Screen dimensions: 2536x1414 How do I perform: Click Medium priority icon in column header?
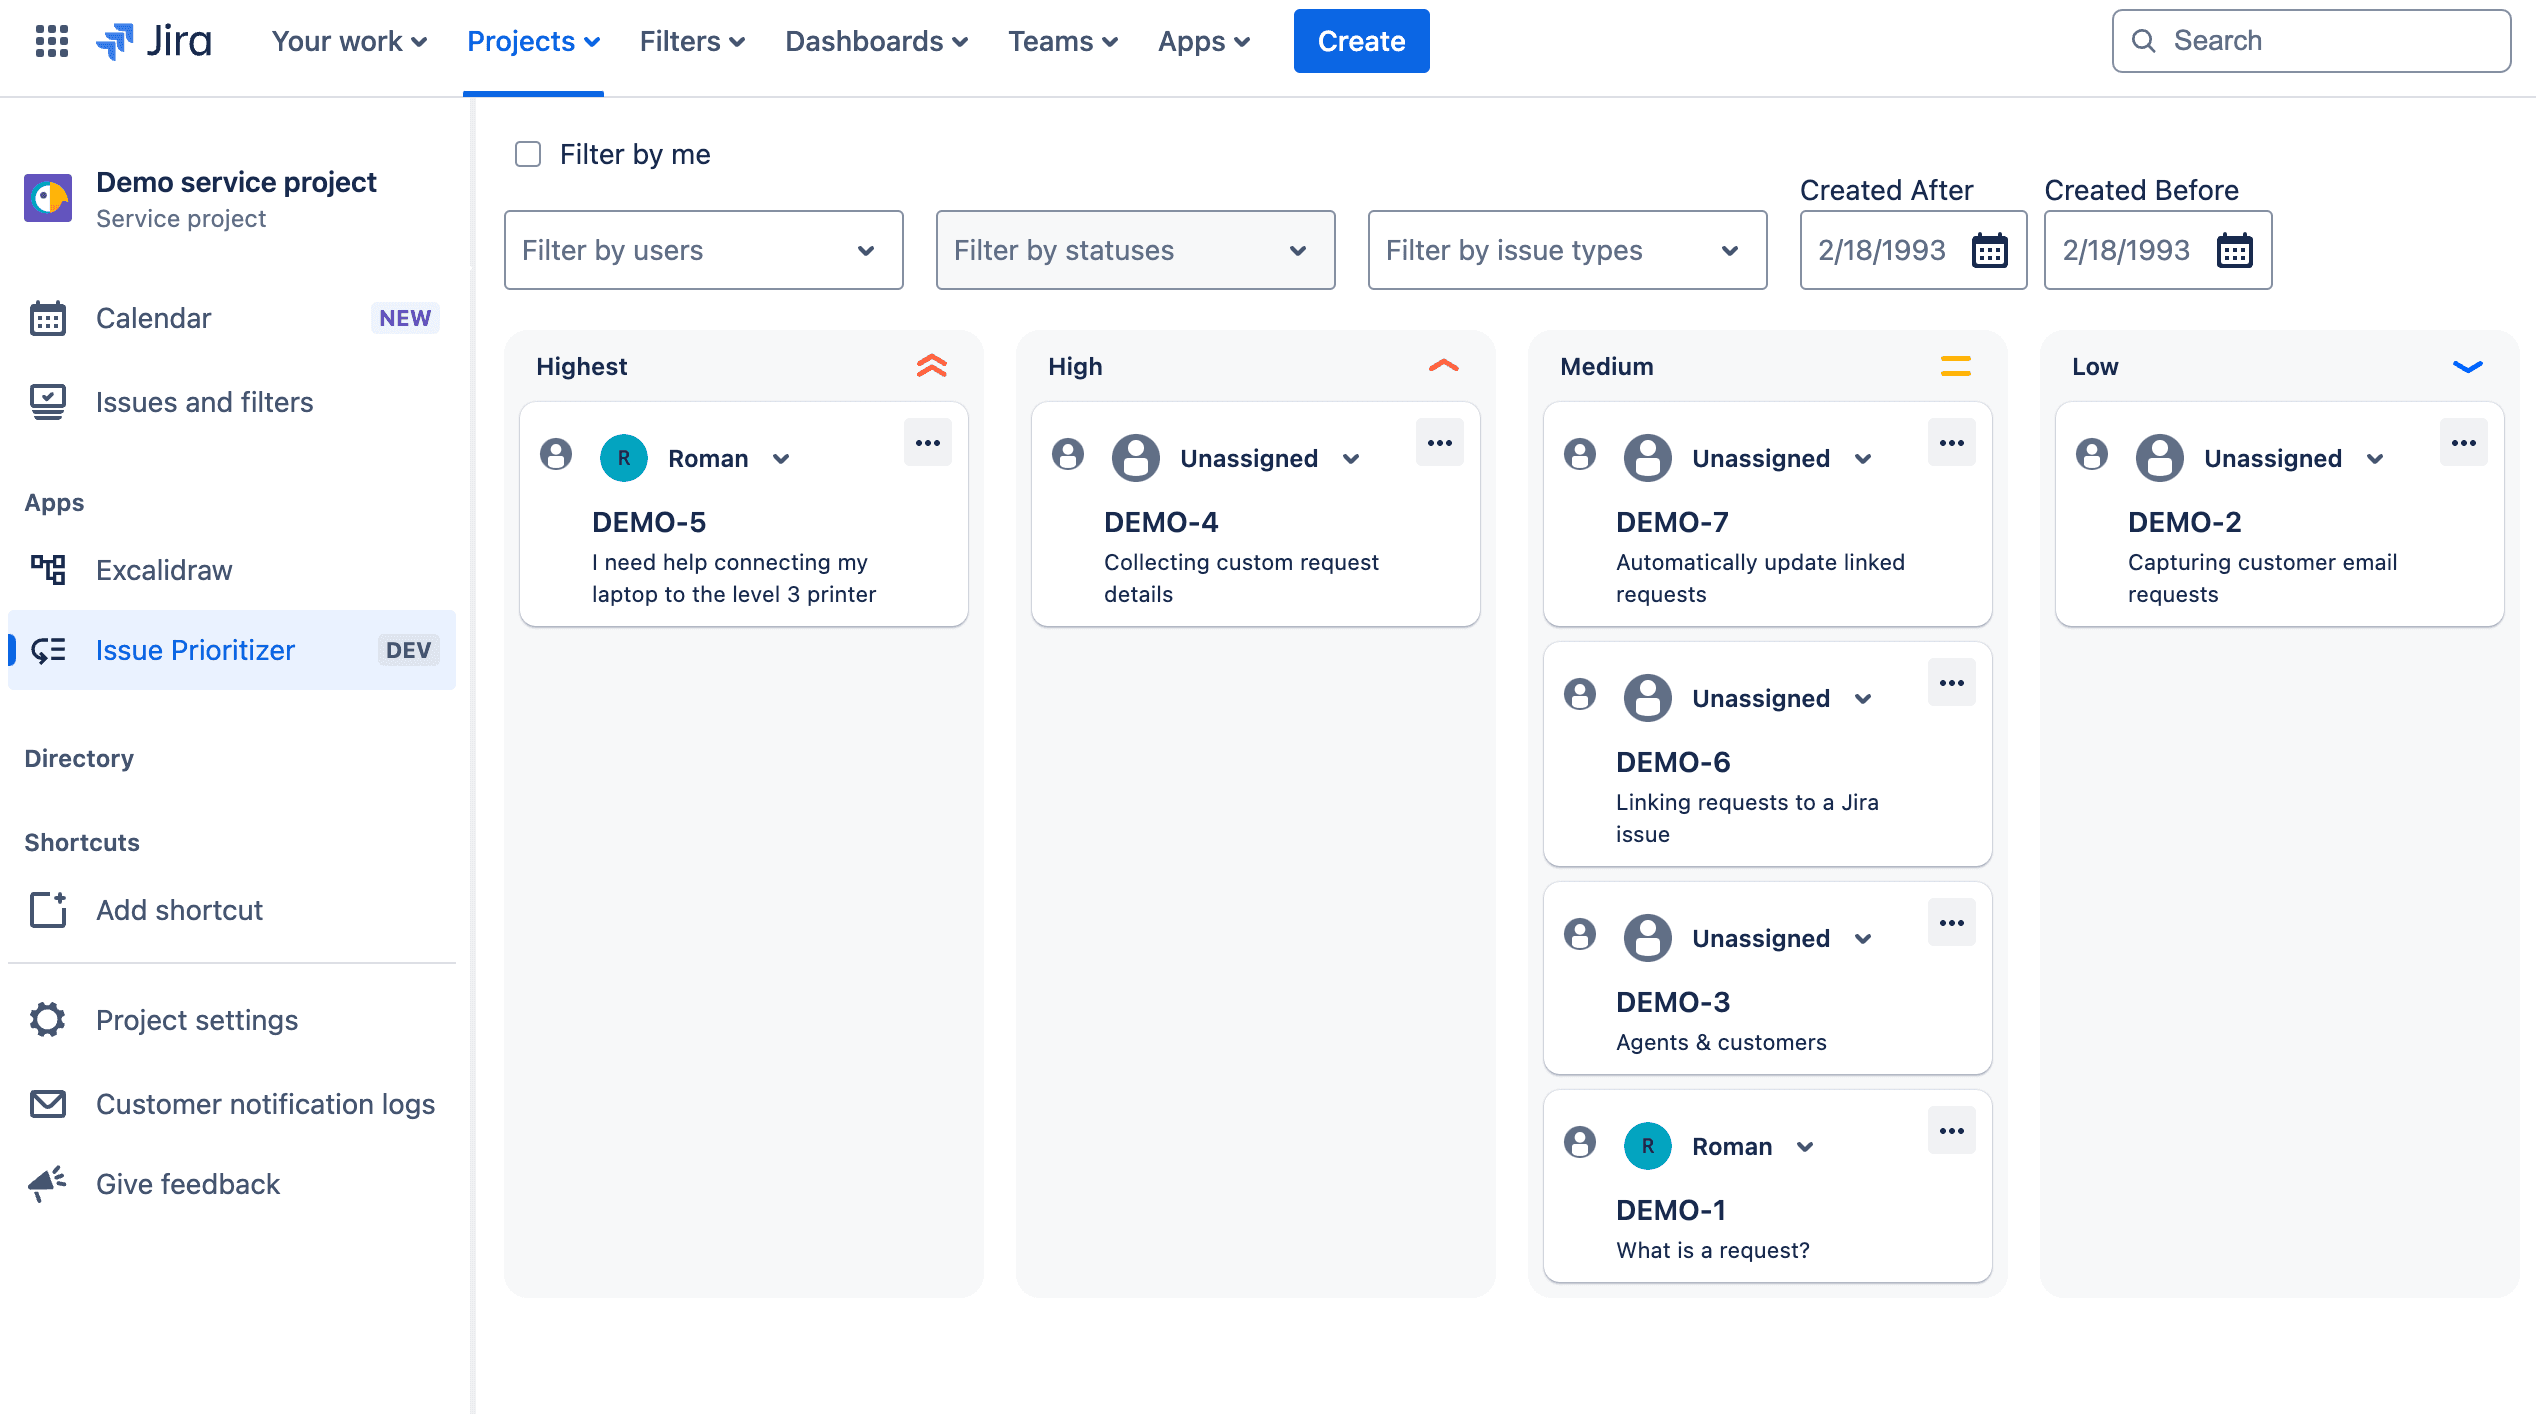(1956, 366)
